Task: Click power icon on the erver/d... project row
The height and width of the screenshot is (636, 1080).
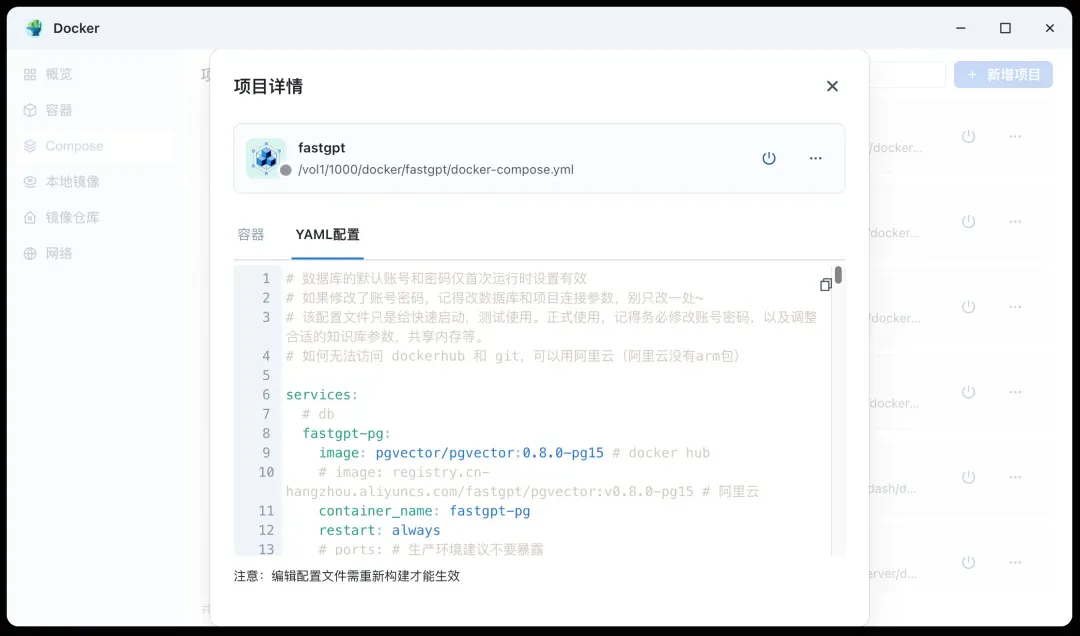Action: [x=968, y=562]
